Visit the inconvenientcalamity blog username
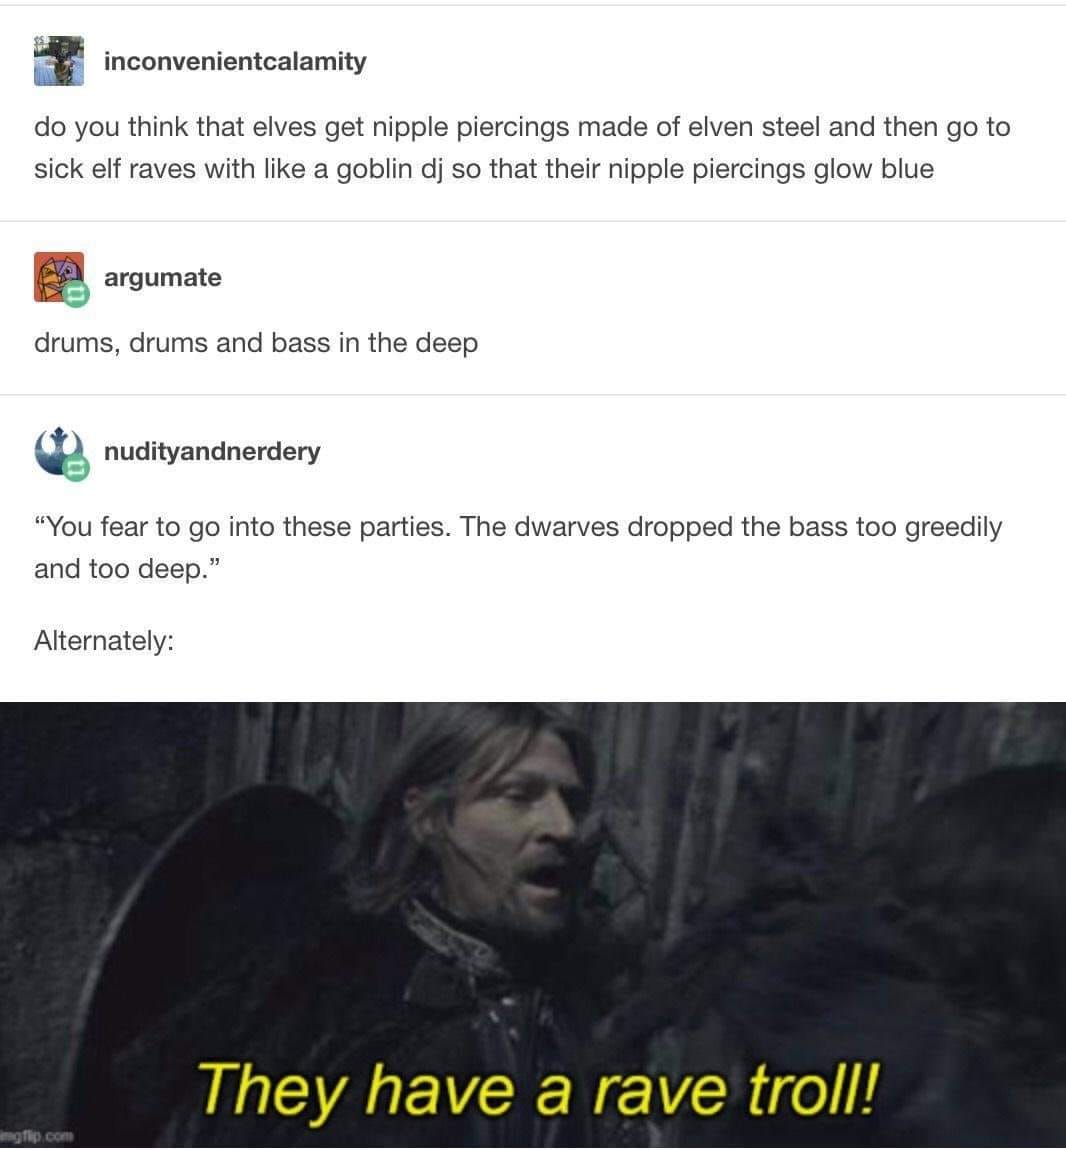 pos(235,61)
